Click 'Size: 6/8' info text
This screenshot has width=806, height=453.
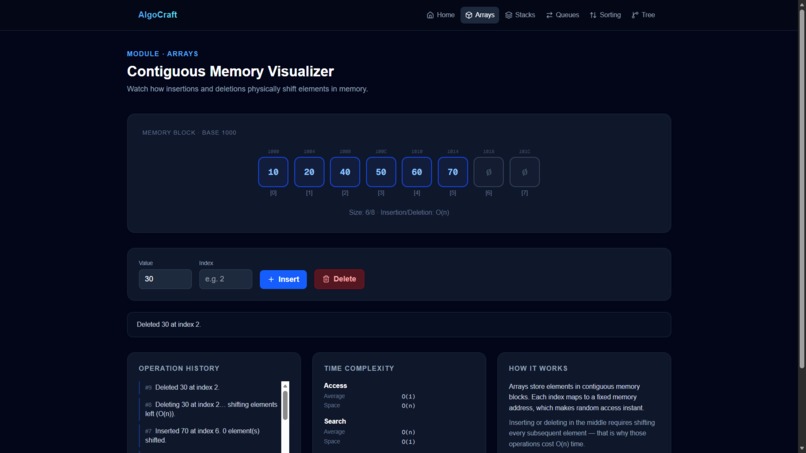(362, 212)
